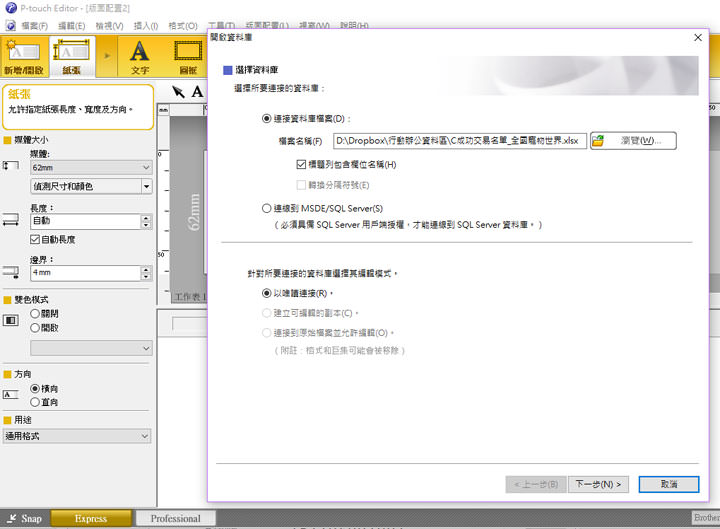Open the 插入(I) menu
The width and height of the screenshot is (720, 529).
(146, 26)
